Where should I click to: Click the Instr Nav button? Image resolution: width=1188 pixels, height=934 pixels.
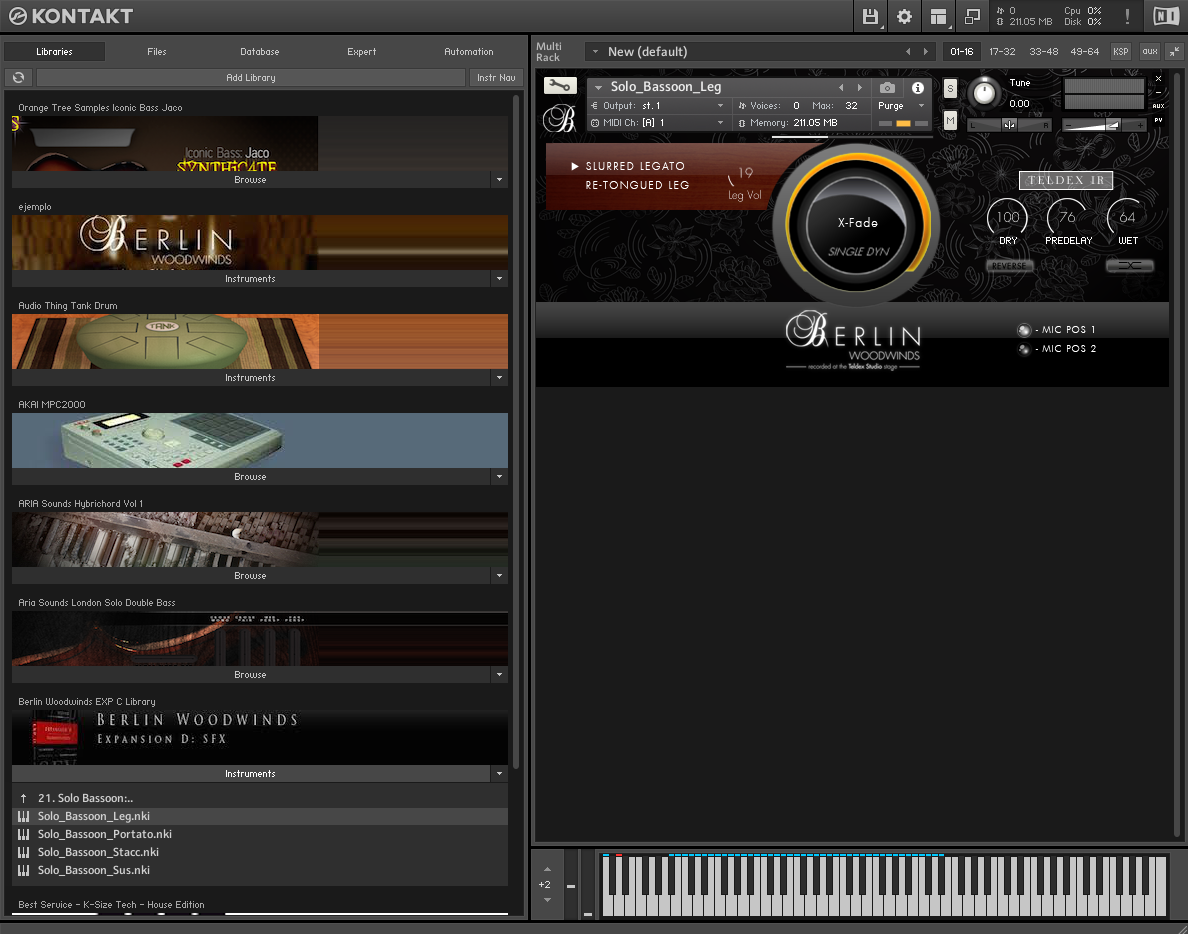click(x=496, y=77)
